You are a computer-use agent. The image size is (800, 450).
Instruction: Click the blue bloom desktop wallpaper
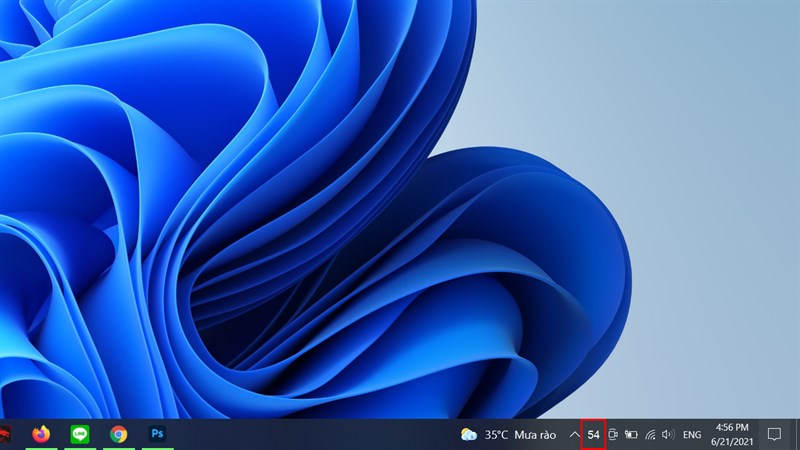click(x=300, y=200)
